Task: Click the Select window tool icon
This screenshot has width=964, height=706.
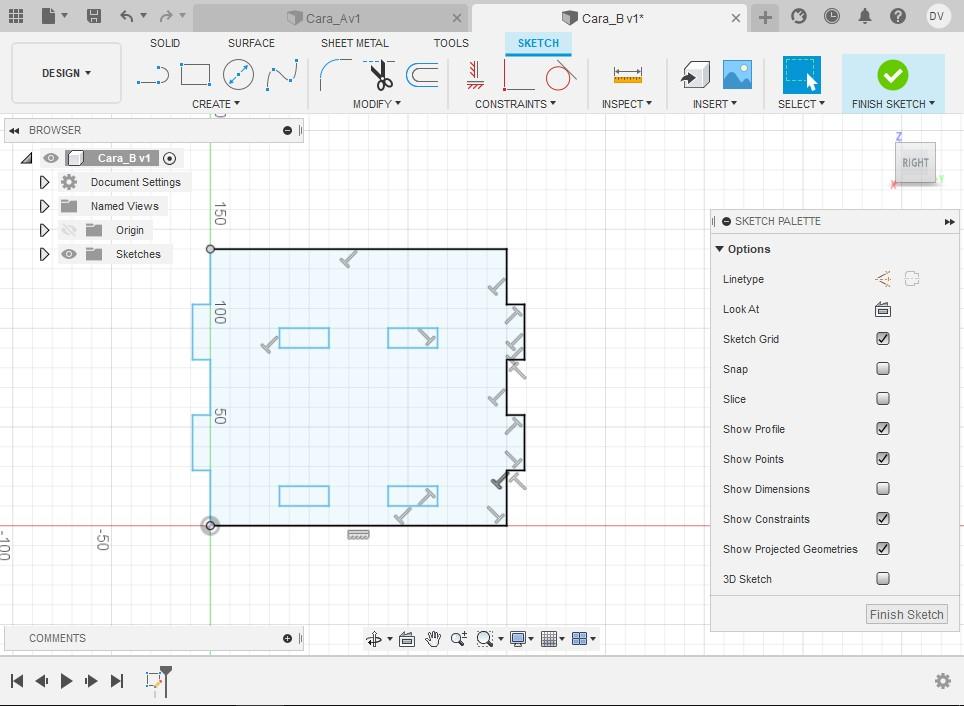Action: point(801,75)
